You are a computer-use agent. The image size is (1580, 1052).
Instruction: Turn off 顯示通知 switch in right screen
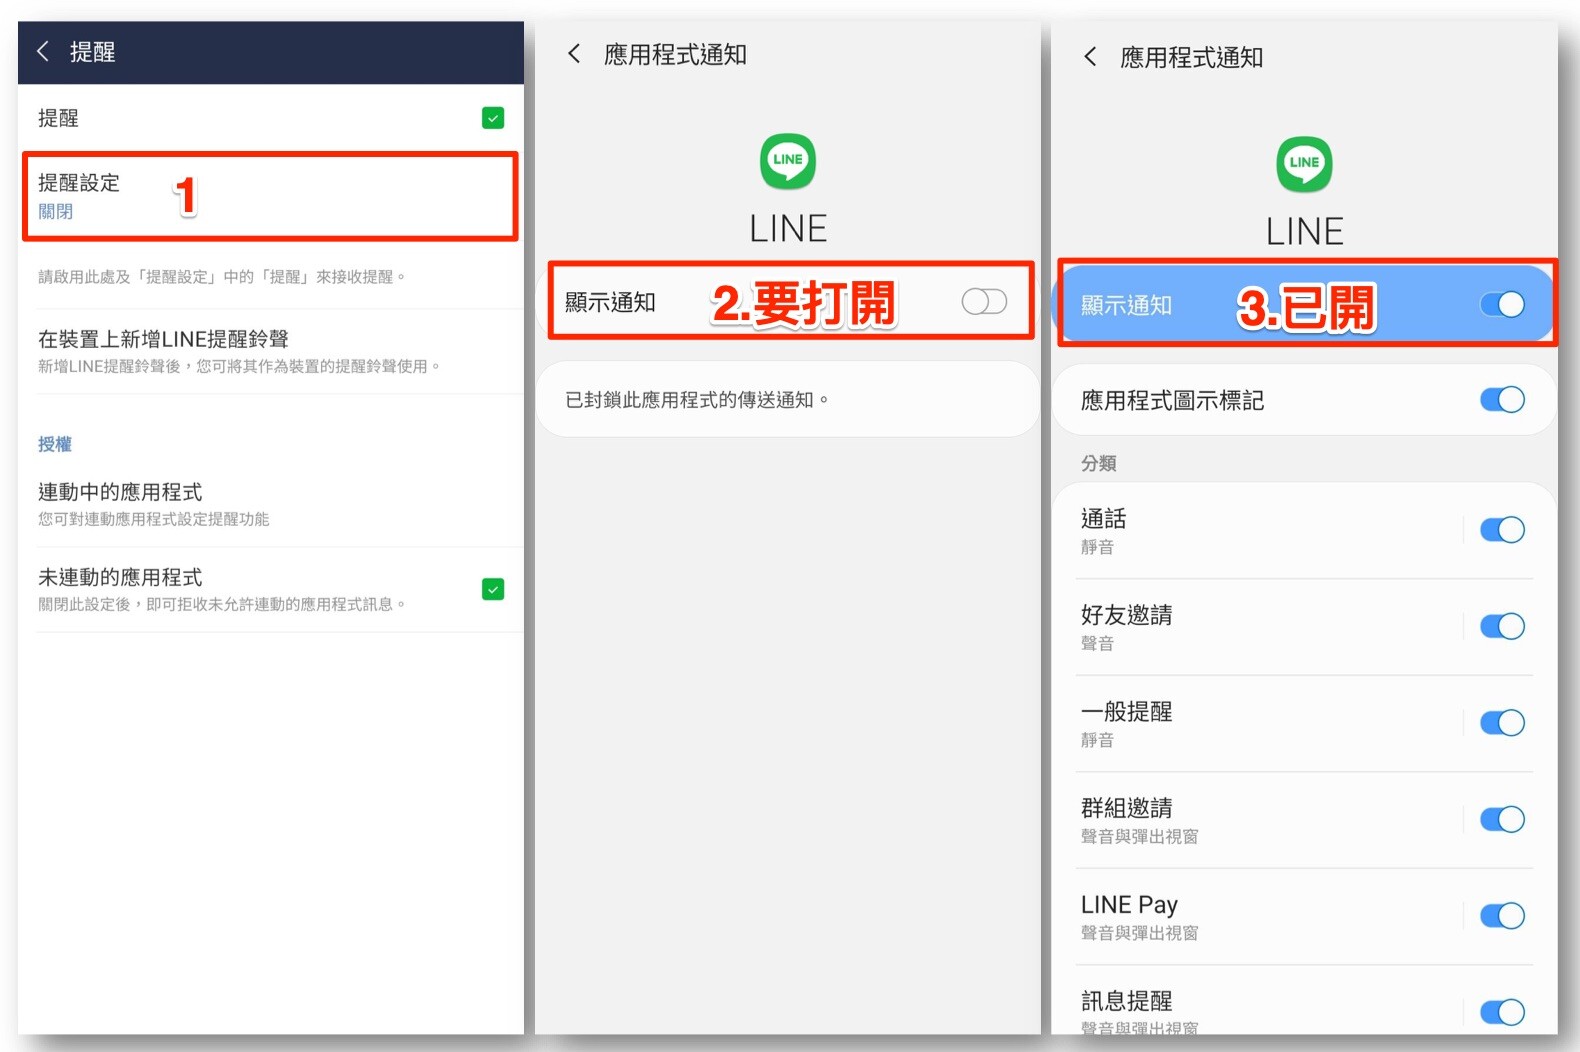point(1502,304)
